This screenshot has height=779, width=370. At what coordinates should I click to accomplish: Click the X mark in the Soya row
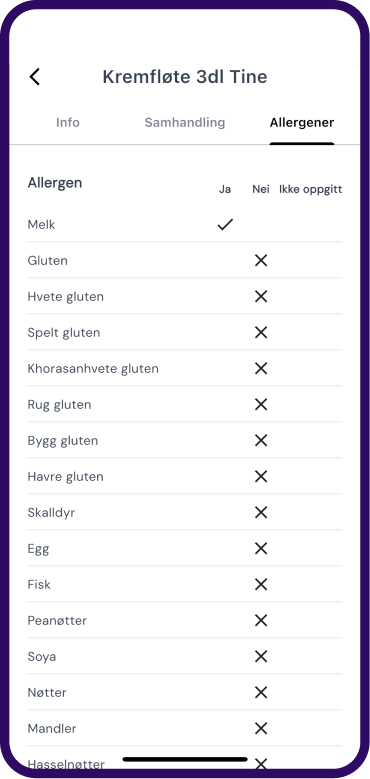pos(261,656)
